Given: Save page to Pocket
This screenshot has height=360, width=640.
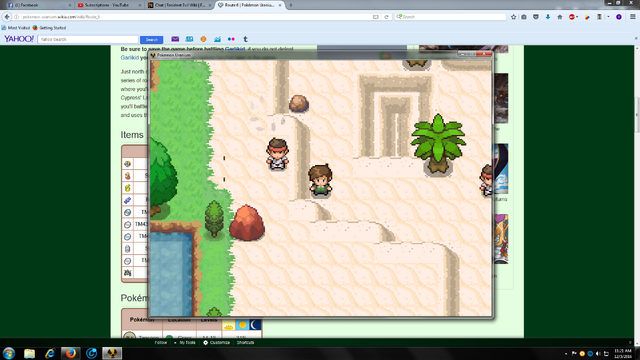Looking at the screenshot, I should pos(536,17).
